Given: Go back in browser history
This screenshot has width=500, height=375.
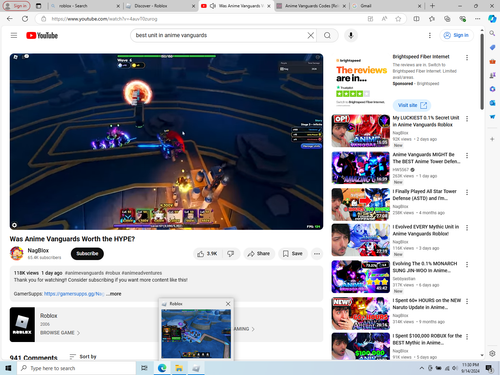Looking at the screenshot, I should tap(10, 19).
